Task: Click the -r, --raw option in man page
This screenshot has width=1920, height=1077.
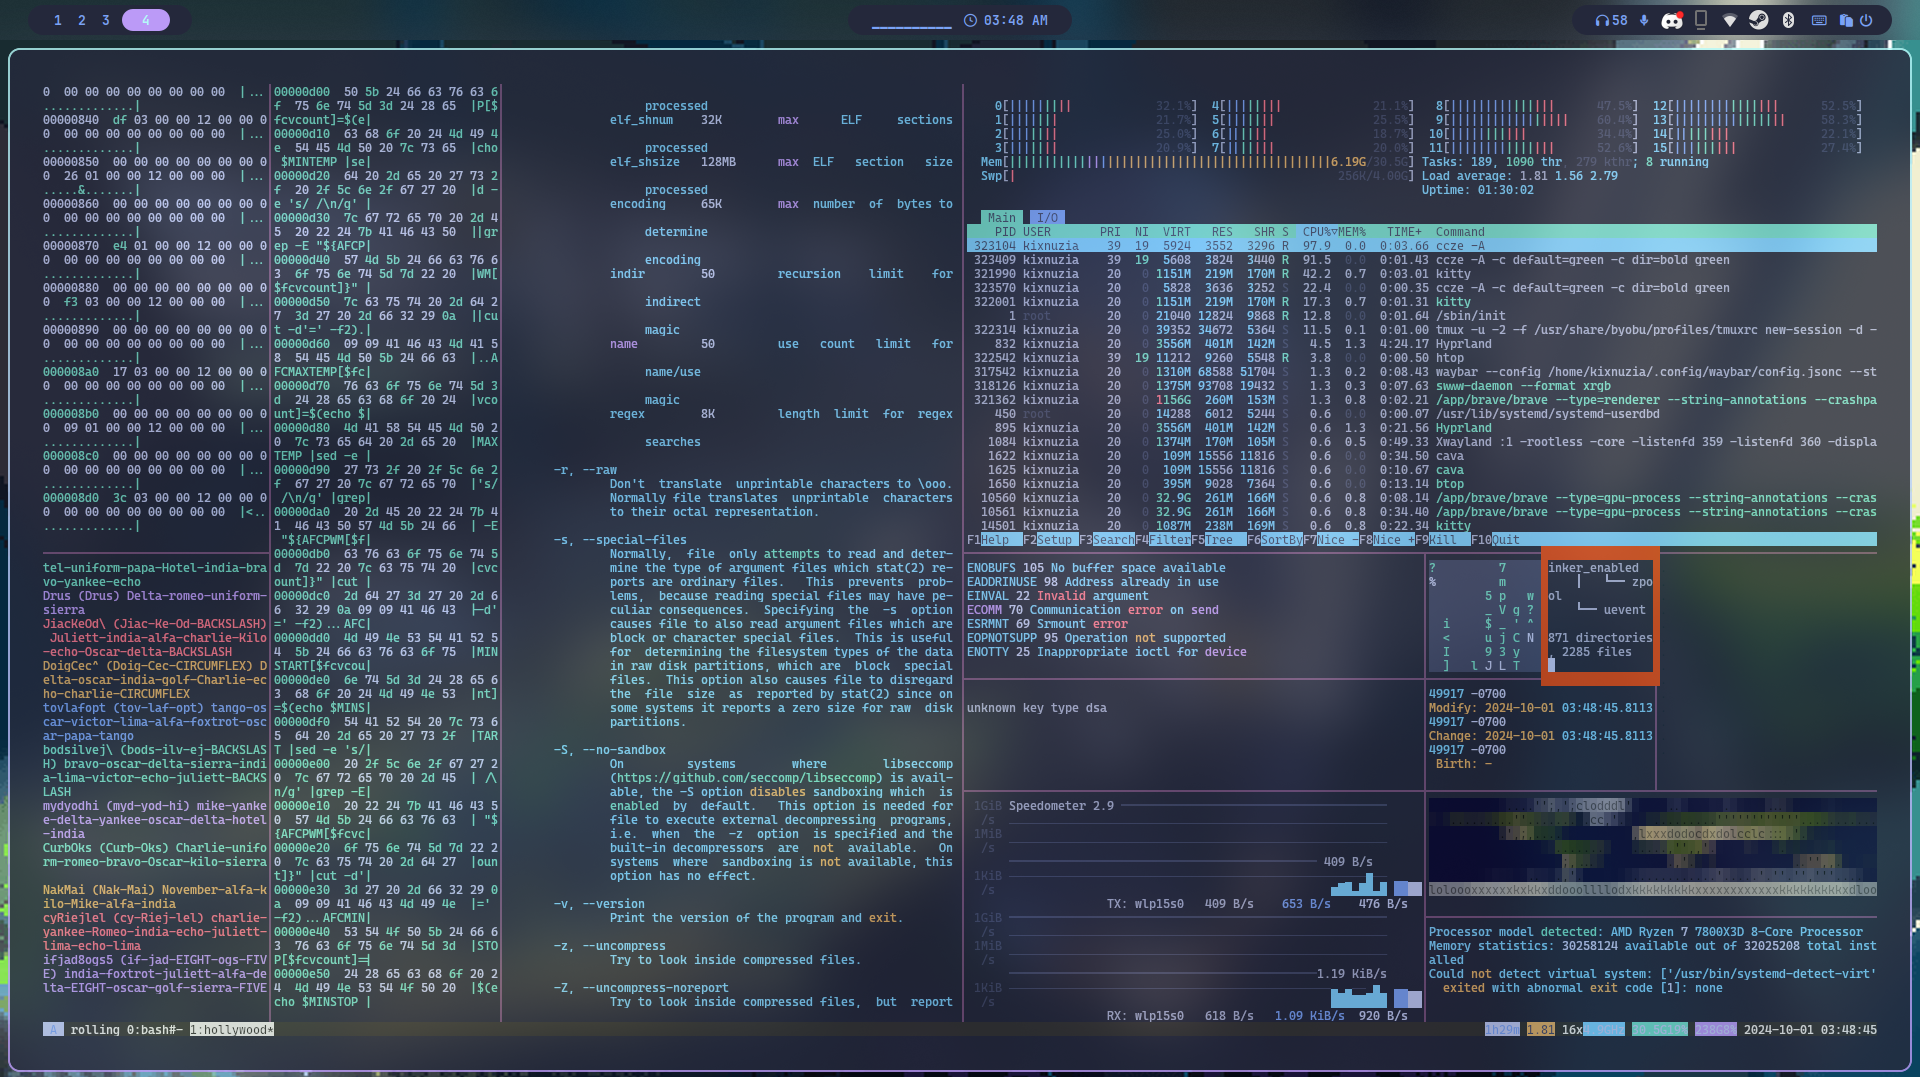Action: 586,470
